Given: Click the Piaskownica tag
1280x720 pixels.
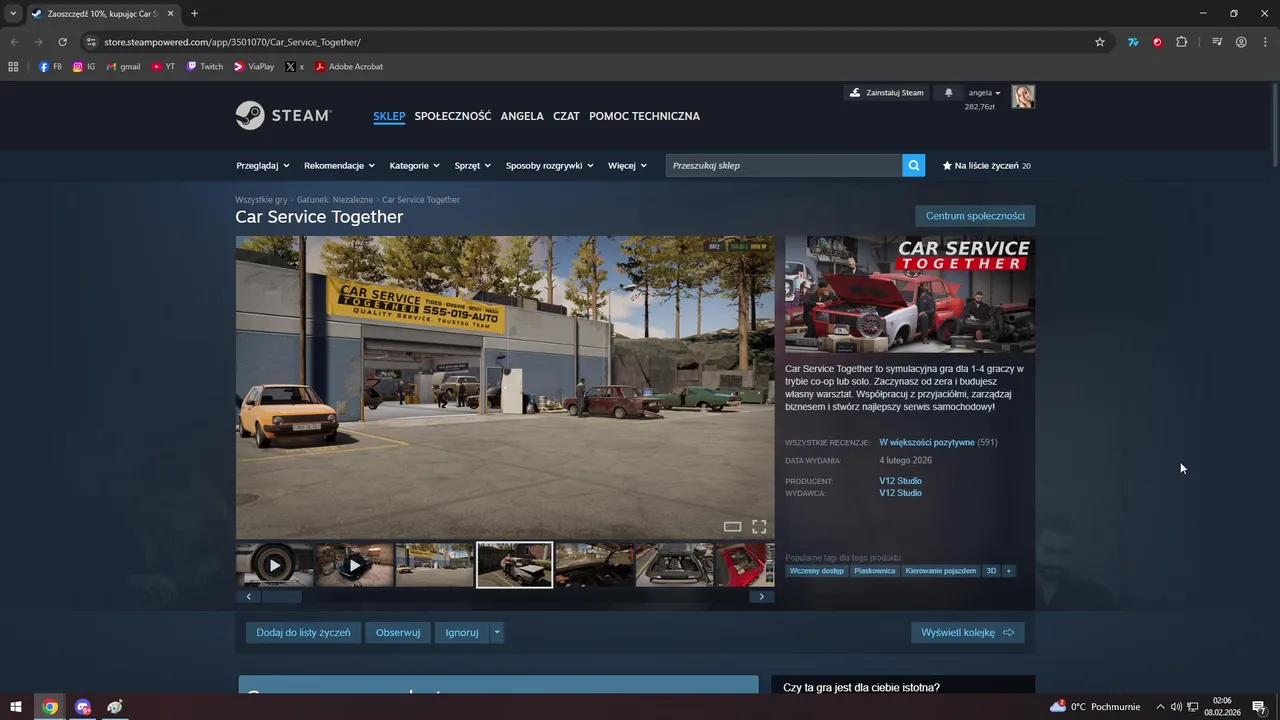Looking at the screenshot, I should [x=875, y=571].
